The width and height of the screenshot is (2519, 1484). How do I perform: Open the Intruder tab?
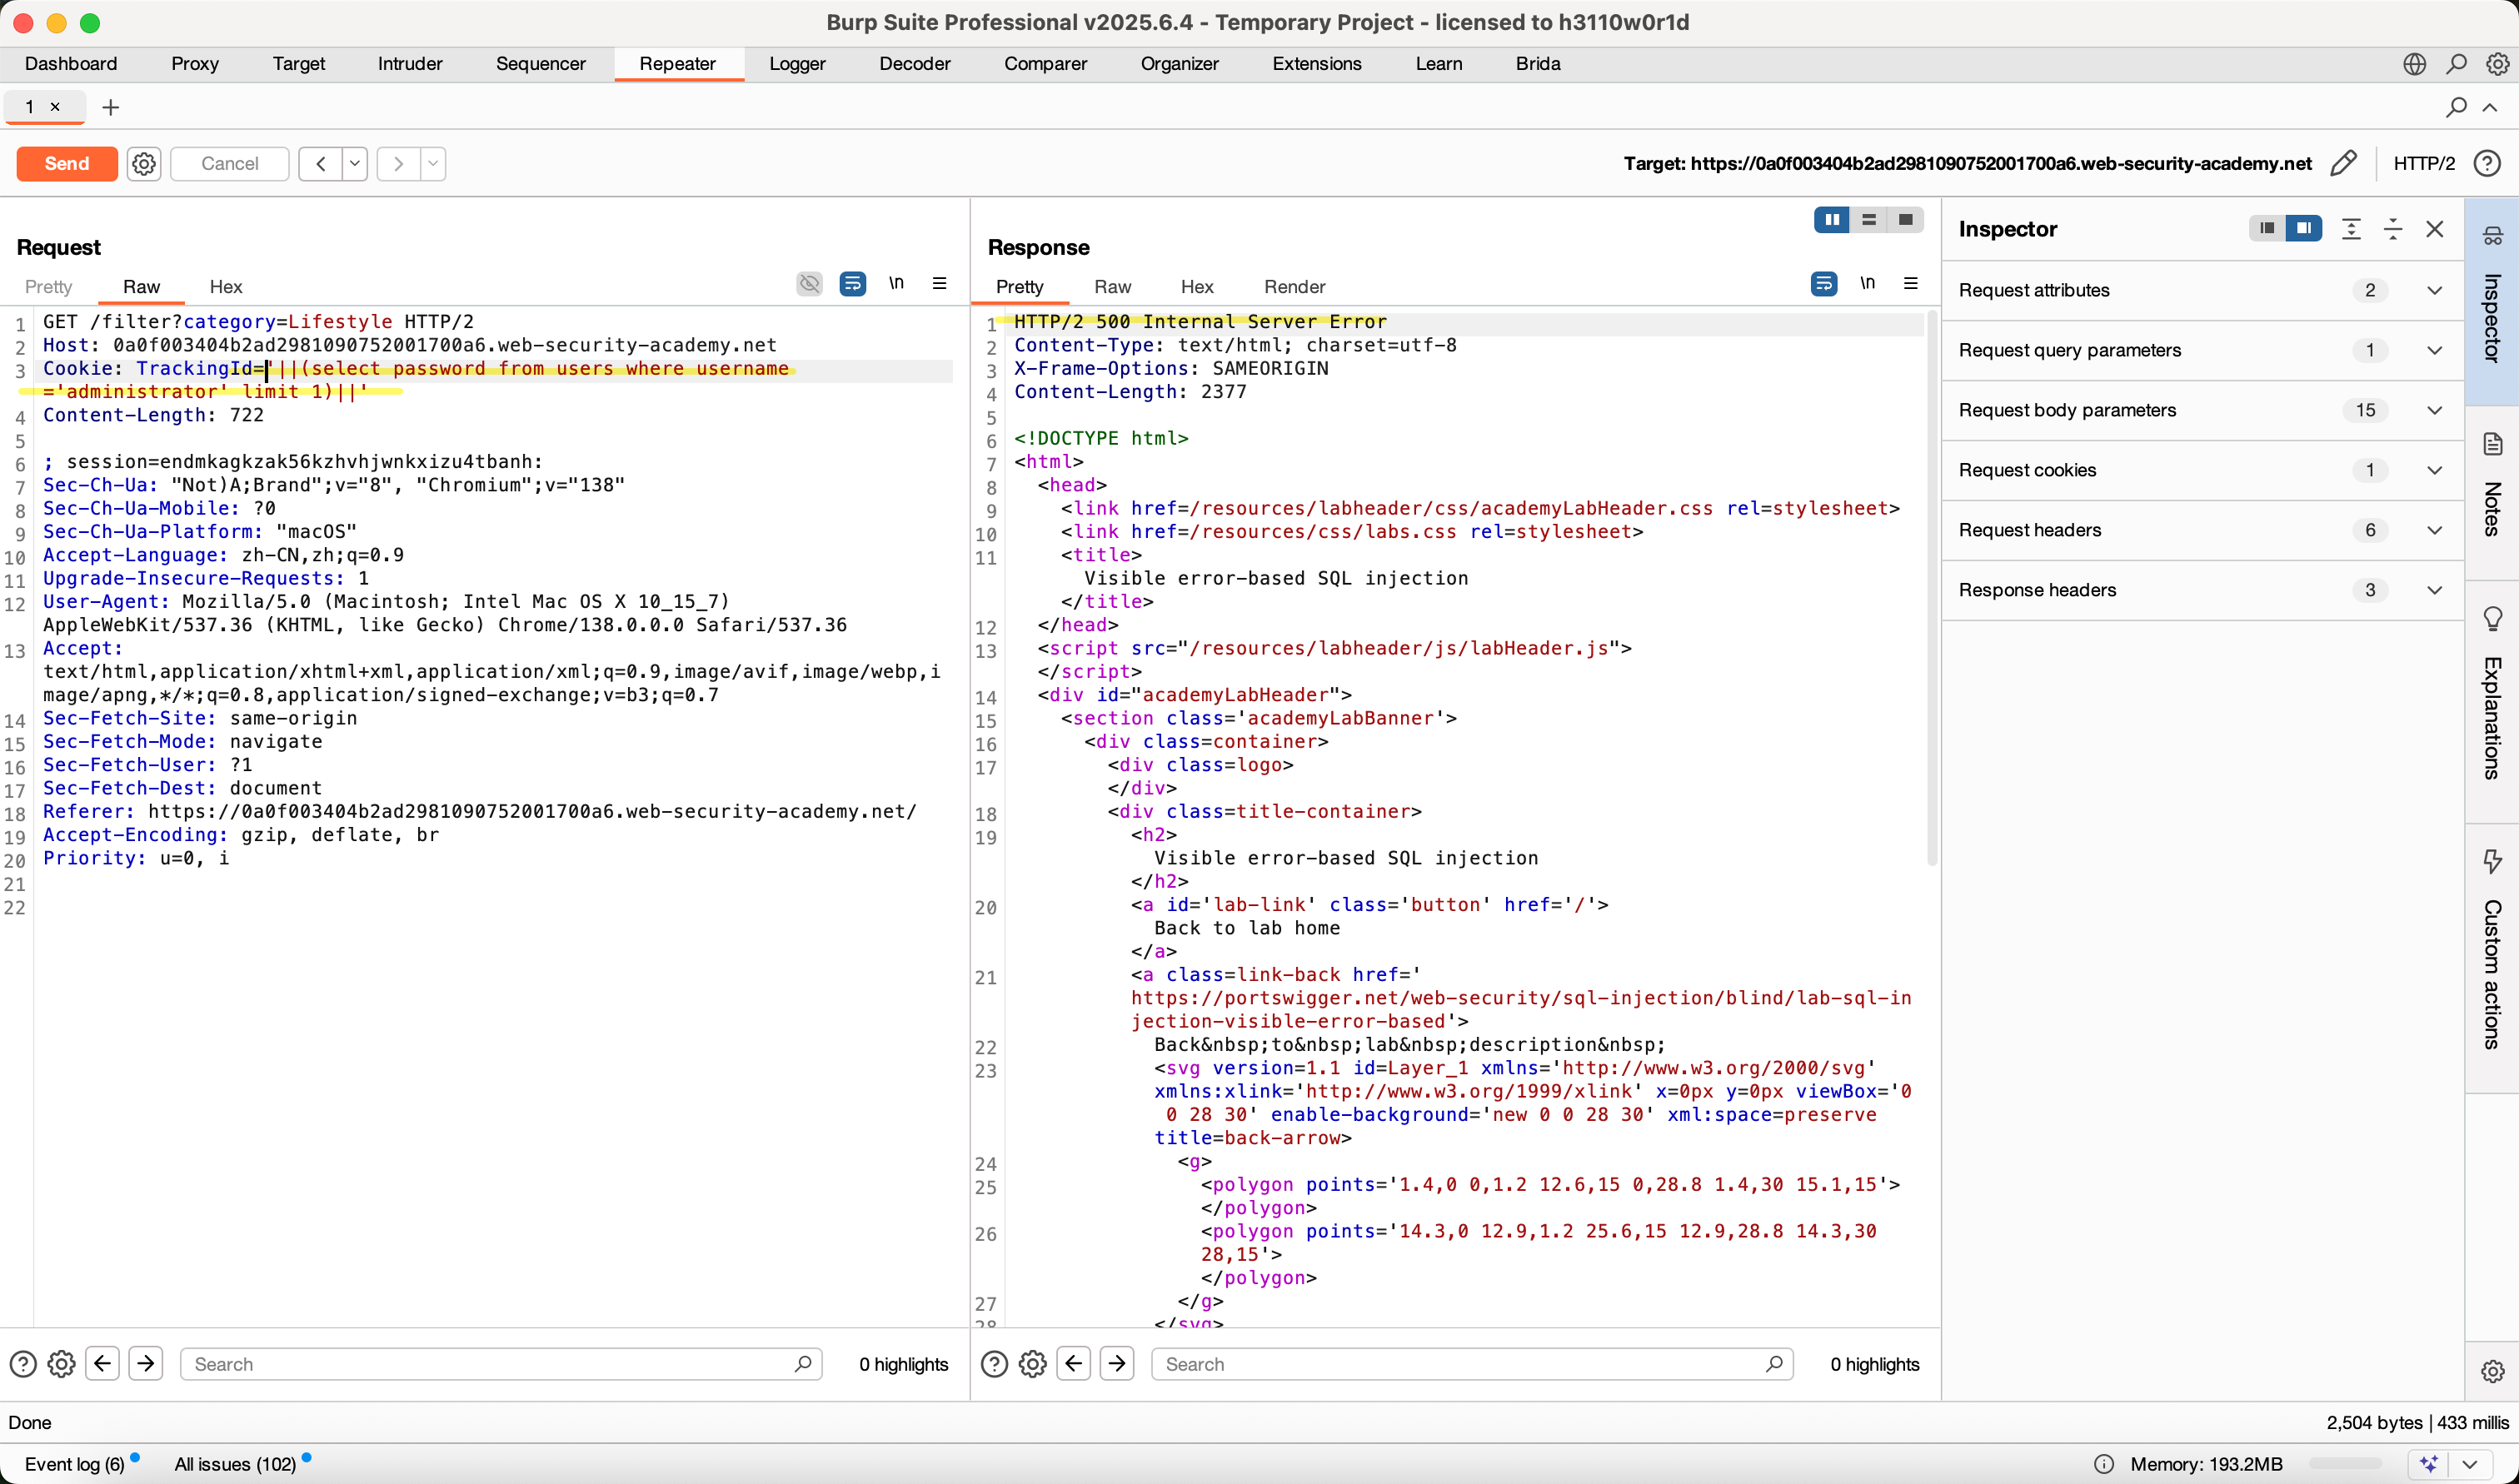coord(410,64)
